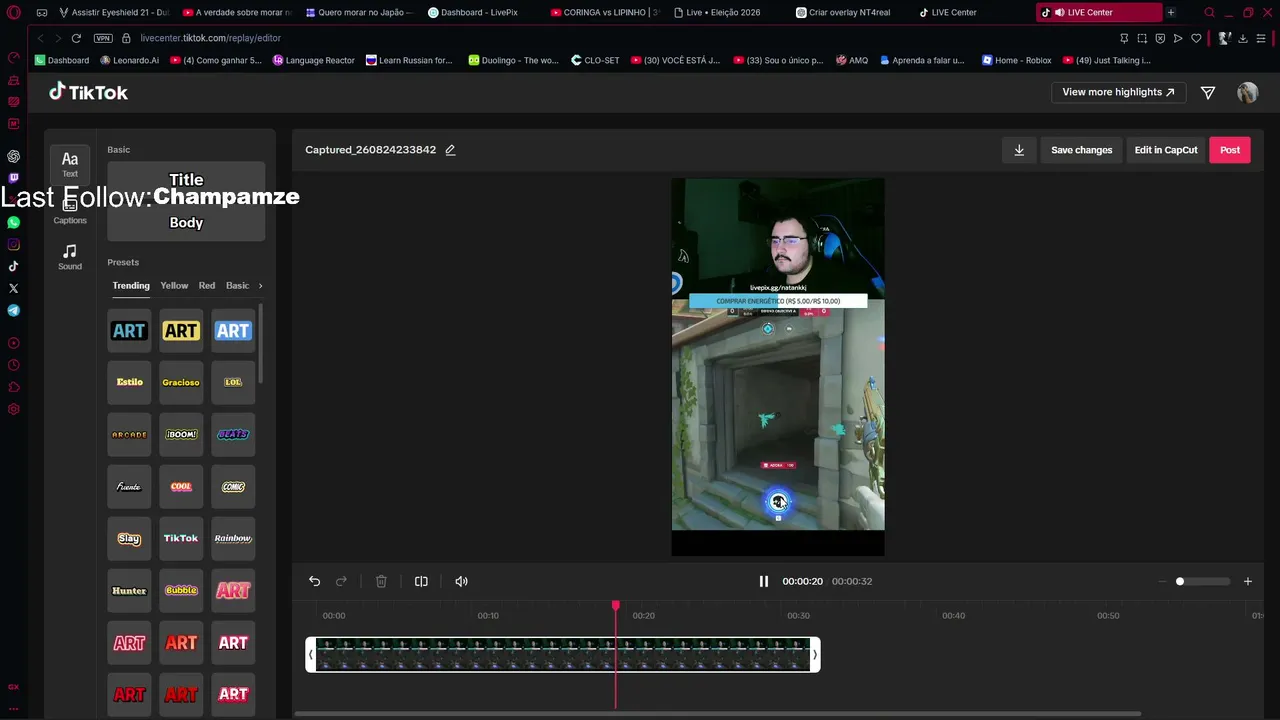Viewport: 1280px width, 720px height.
Task: Select the video clip strip in the timeline
Action: [x=563, y=655]
